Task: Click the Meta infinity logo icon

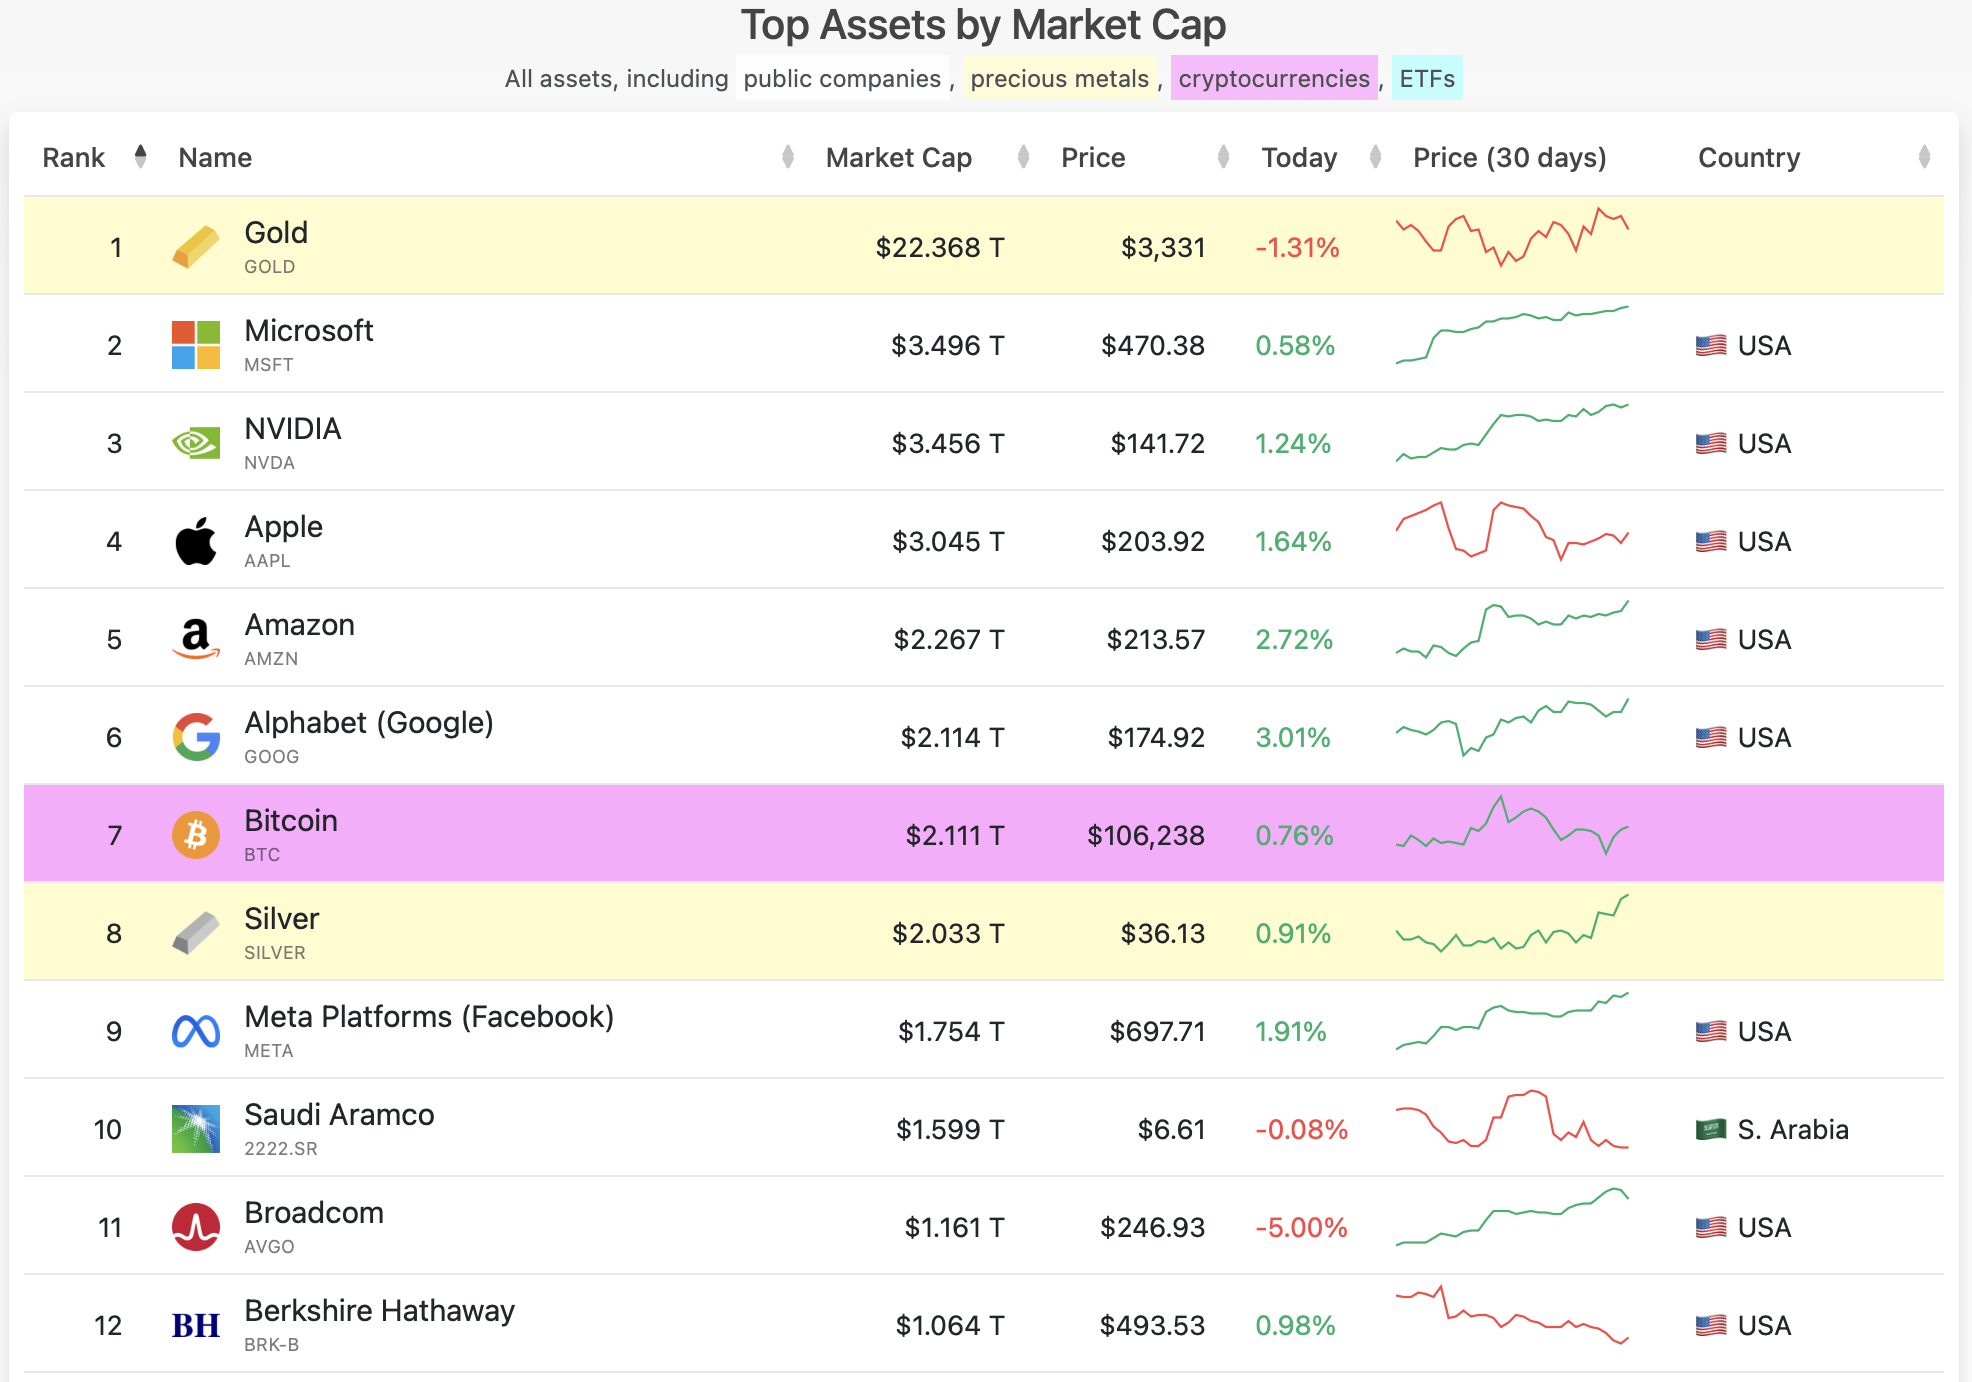Action: (196, 1031)
